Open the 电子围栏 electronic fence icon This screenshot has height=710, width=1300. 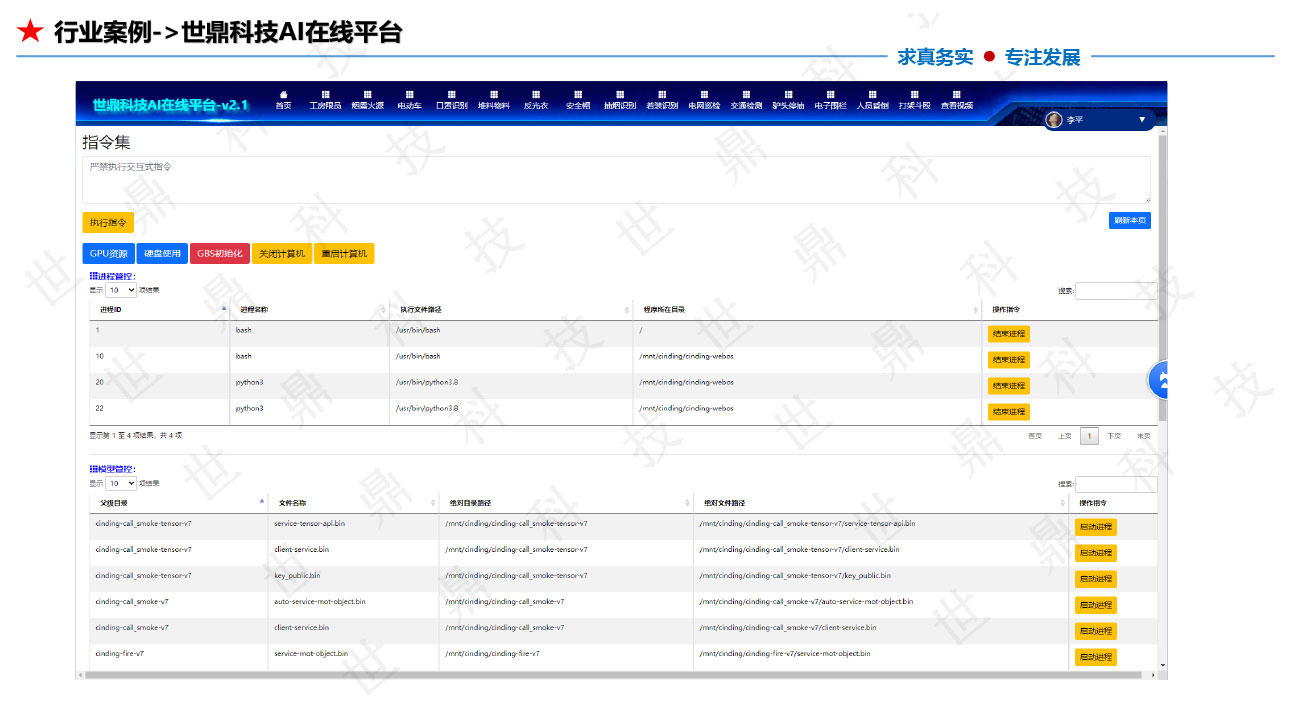(829, 100)
